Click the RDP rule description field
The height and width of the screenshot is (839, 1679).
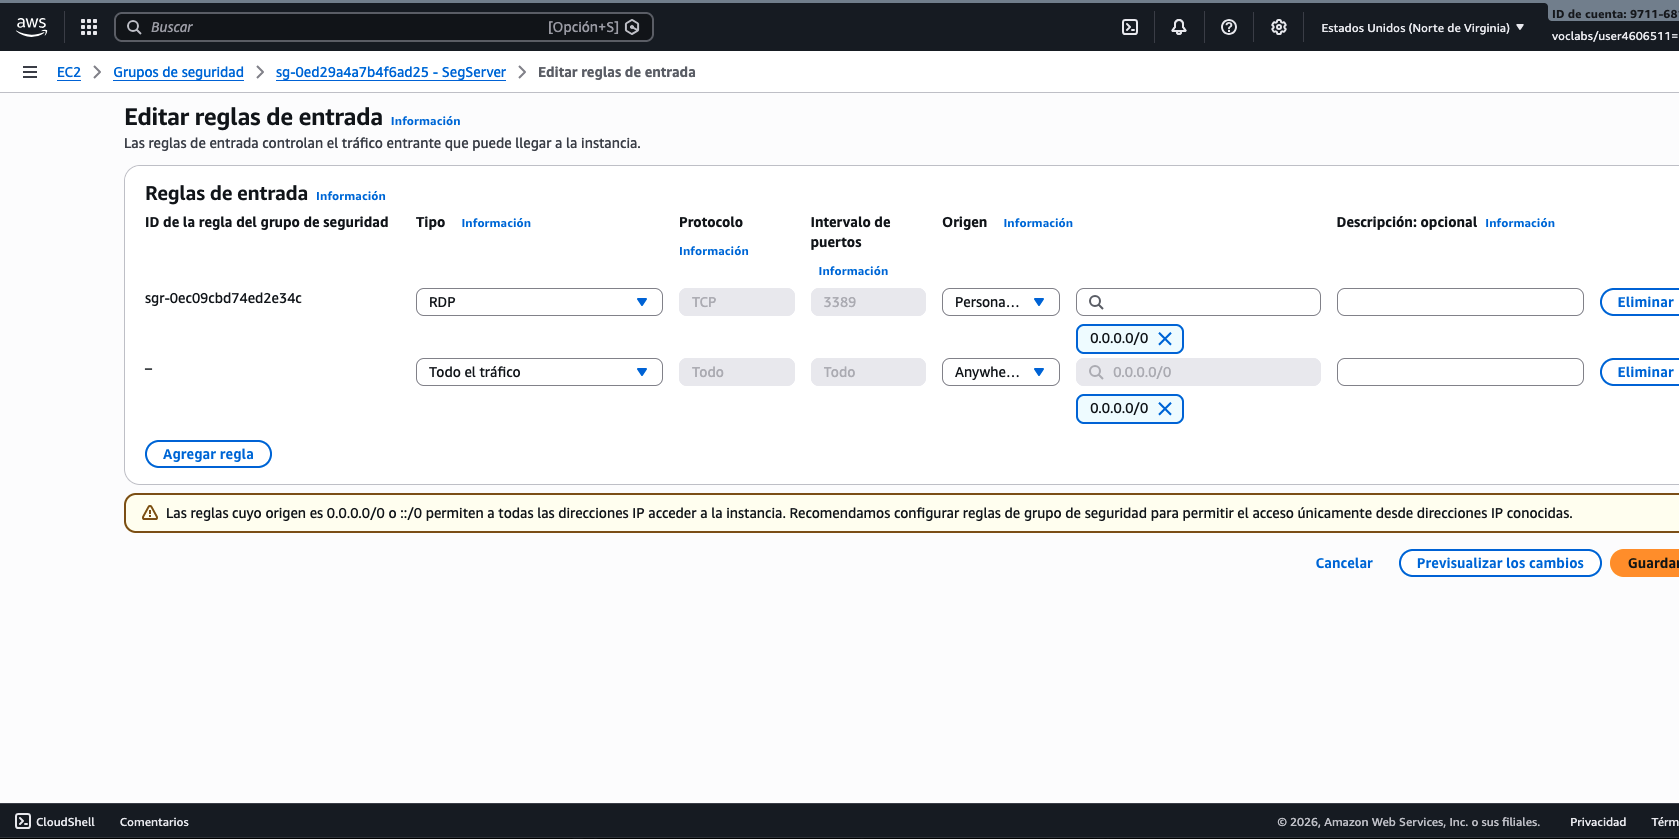click(x=1459, y=302)
